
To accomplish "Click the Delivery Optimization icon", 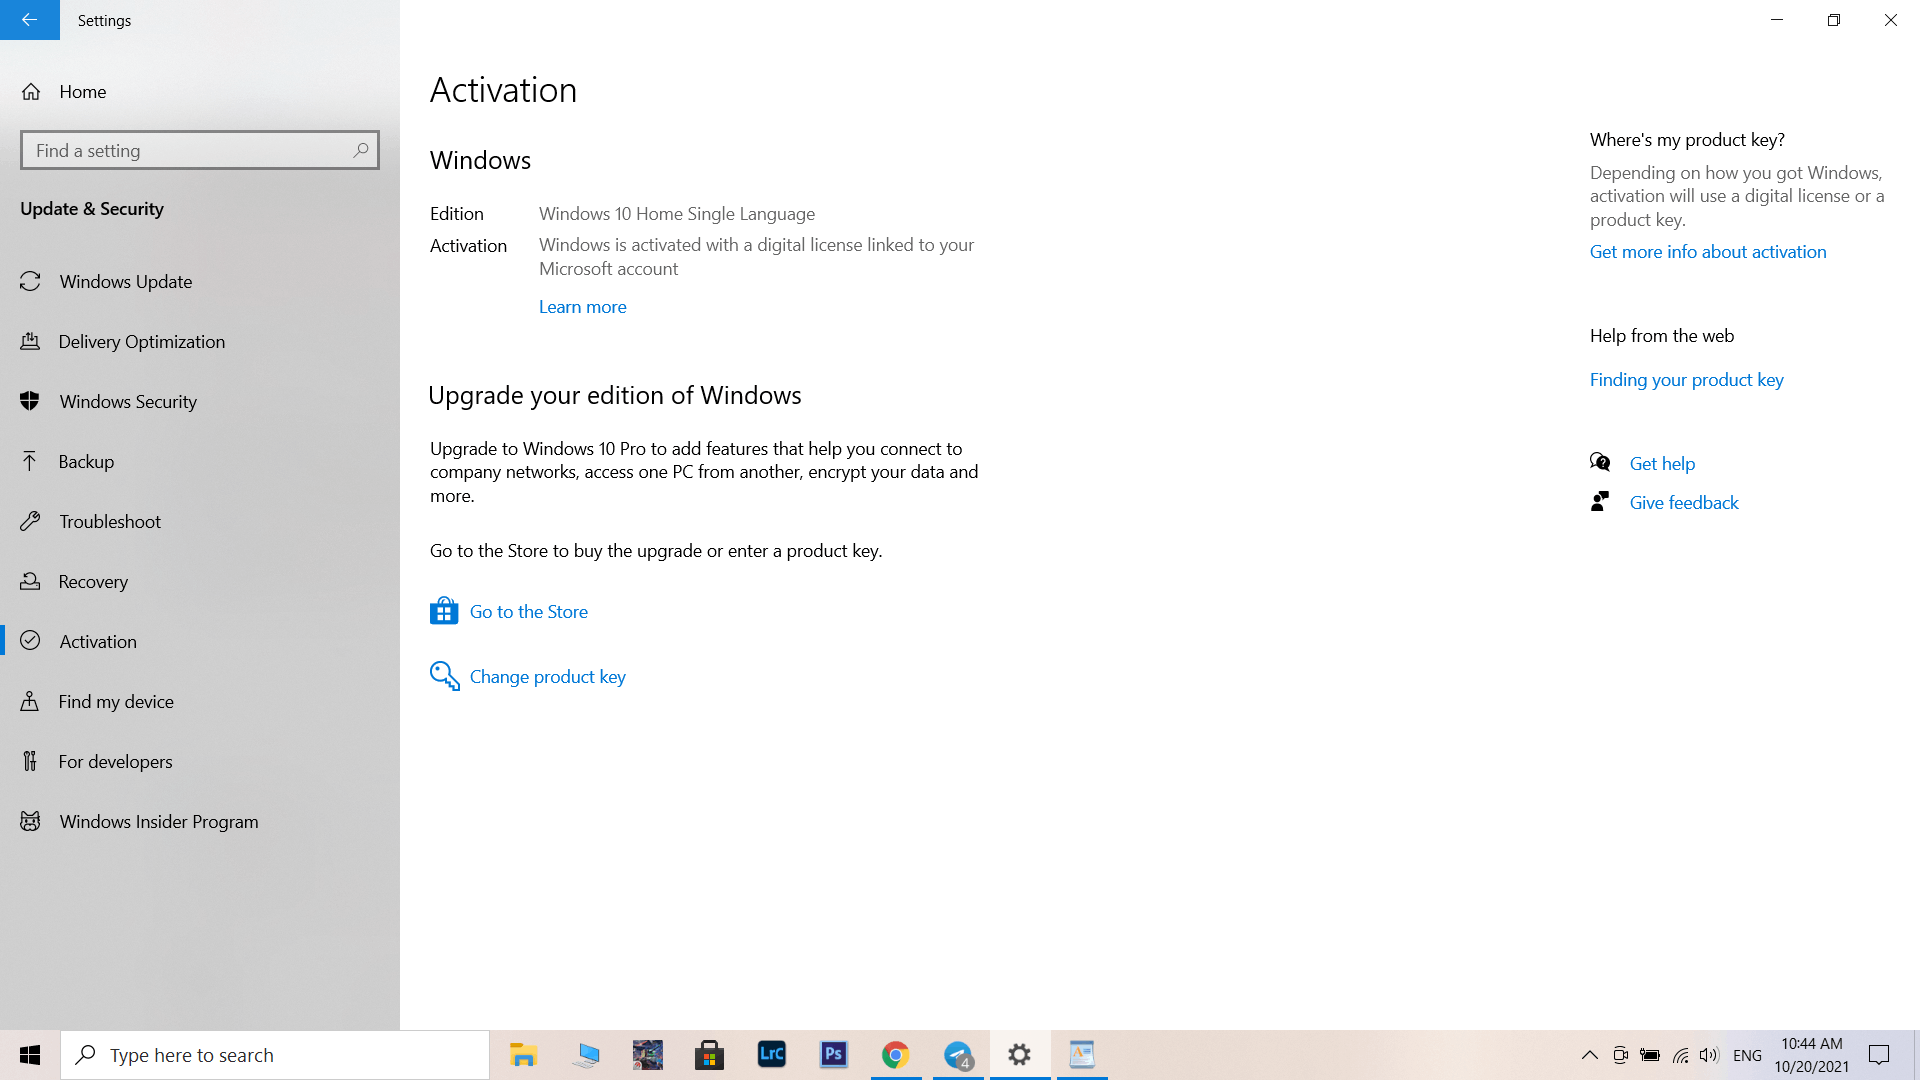I will tap(30, 341).
